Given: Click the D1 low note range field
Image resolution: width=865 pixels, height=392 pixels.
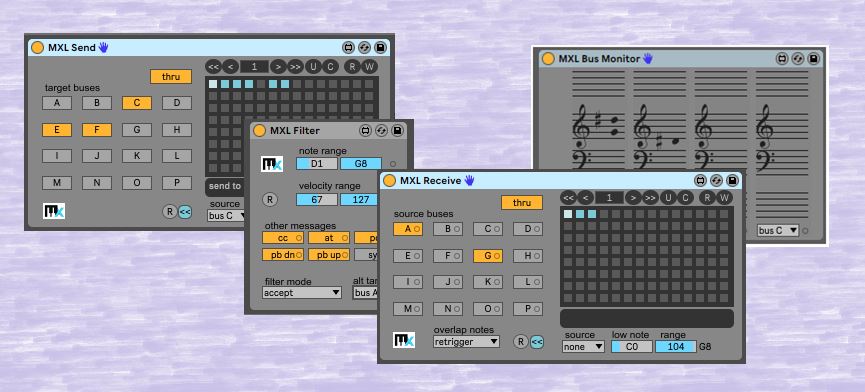Looking at the screenshot, I should pos(317,163).
